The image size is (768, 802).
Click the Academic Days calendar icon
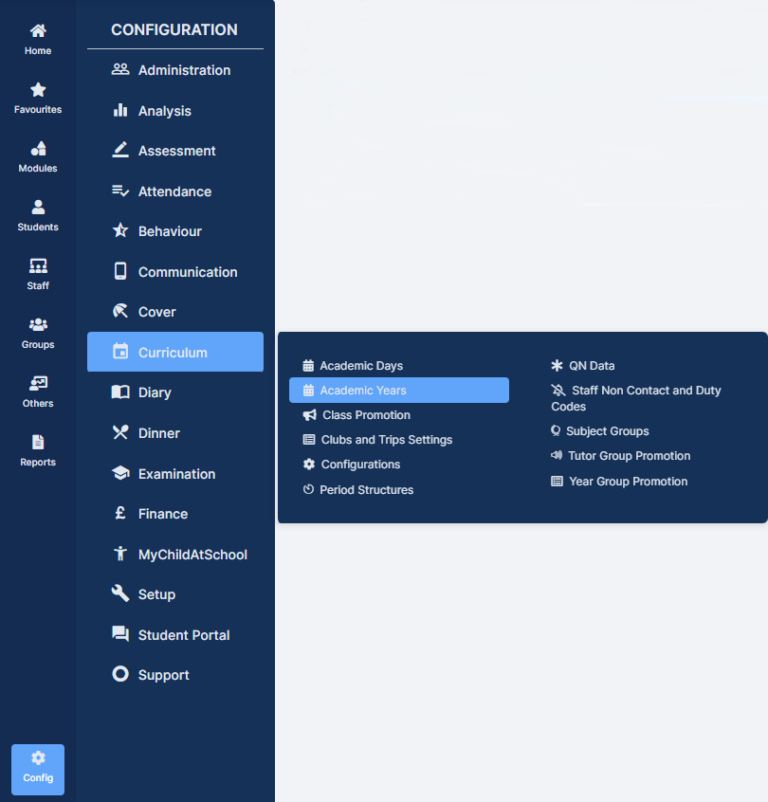tap(308, 365)
